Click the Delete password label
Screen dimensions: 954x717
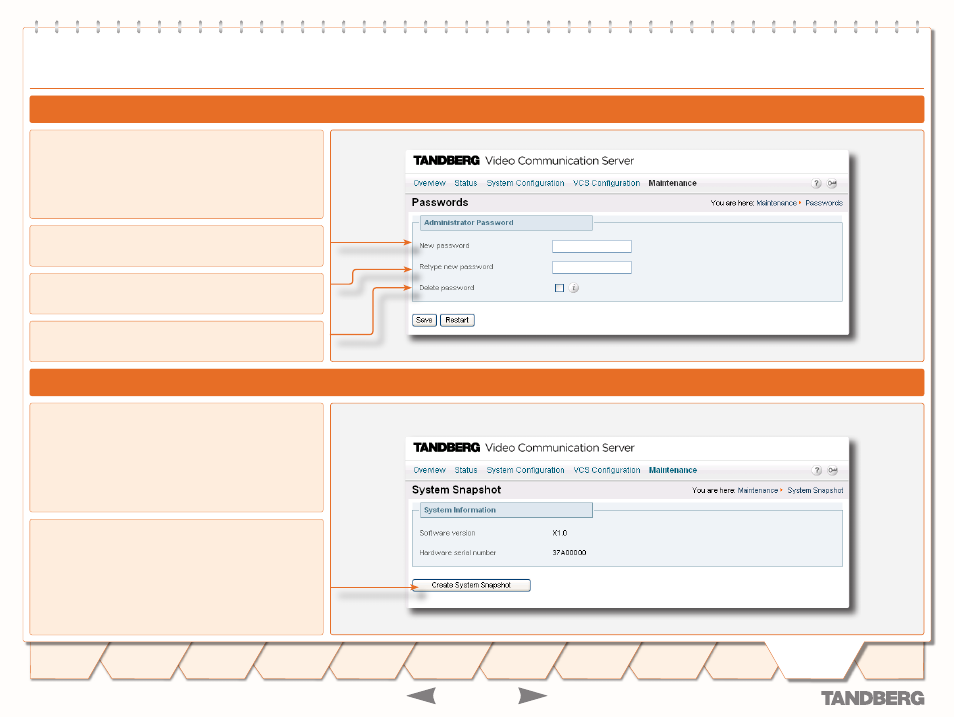[x=447, y=288]
